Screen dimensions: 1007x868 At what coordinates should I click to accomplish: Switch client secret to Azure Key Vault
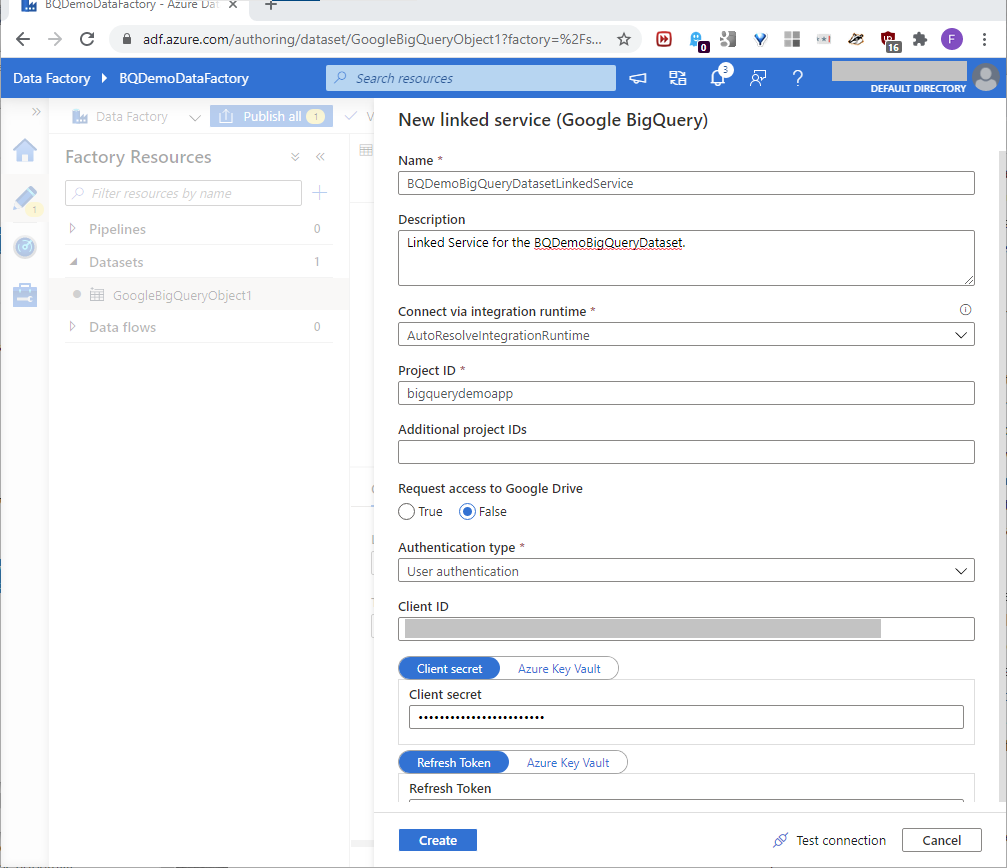click(559, 668)
